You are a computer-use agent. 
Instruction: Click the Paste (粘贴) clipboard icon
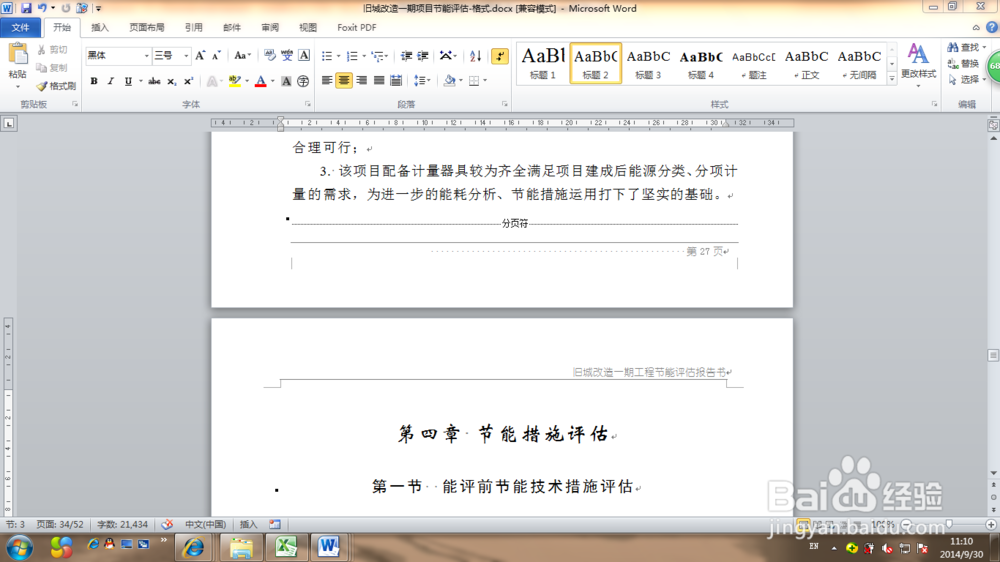[18, 54]
